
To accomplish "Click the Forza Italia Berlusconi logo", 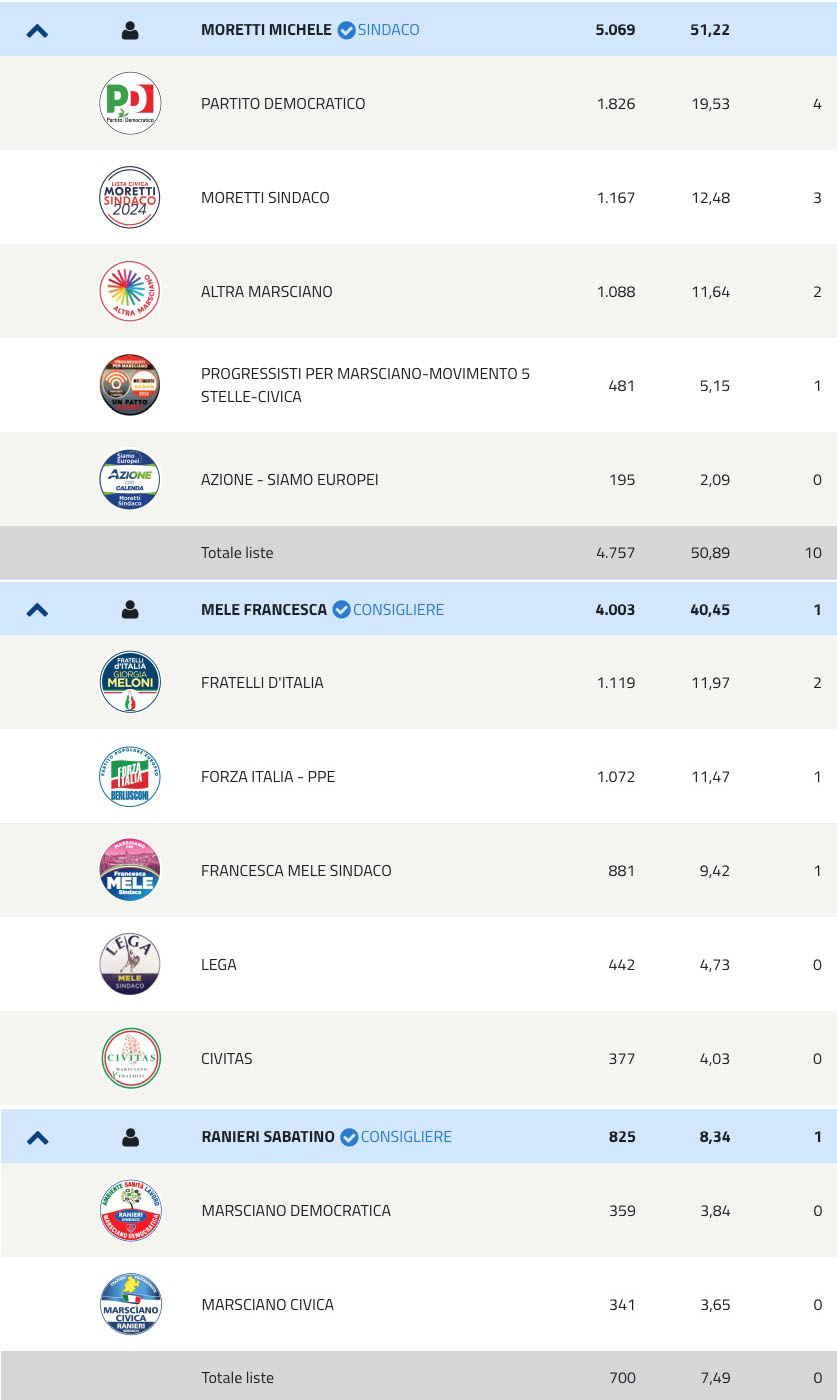I will click(x=130, y=776).
